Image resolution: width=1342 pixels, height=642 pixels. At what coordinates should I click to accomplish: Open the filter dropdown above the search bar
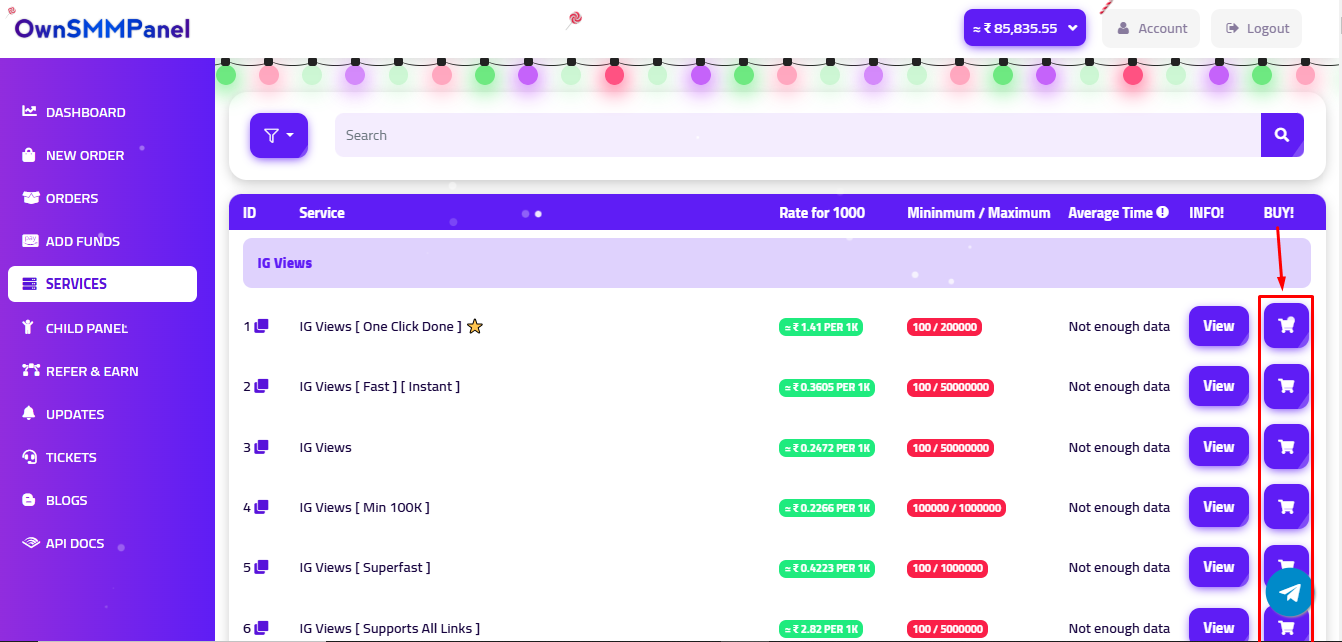click(278, 135)
